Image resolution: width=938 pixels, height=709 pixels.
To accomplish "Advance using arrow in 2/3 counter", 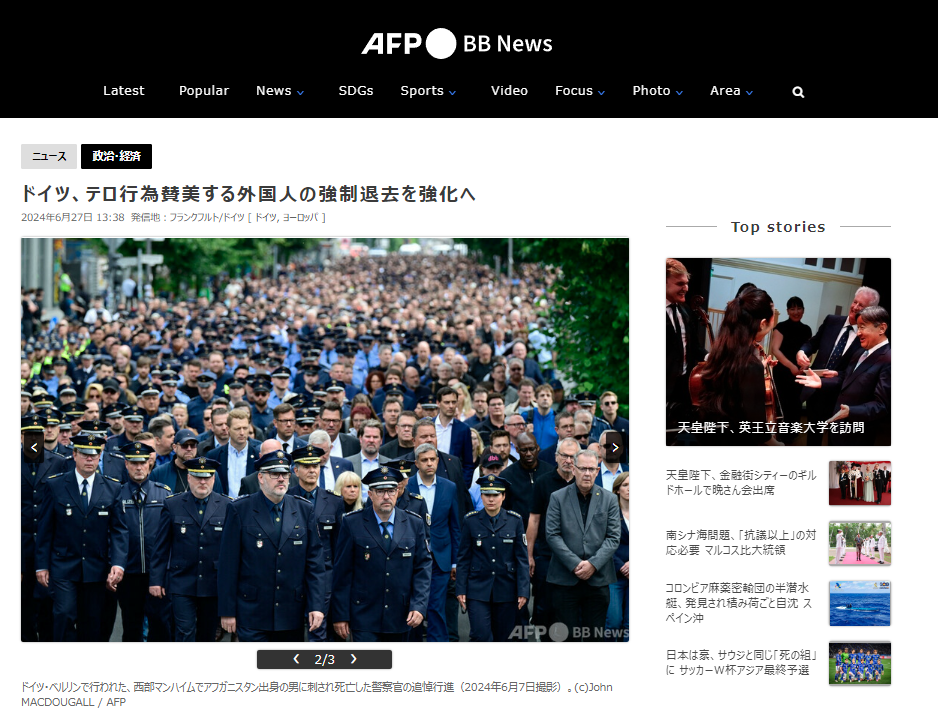I will 354,659.
